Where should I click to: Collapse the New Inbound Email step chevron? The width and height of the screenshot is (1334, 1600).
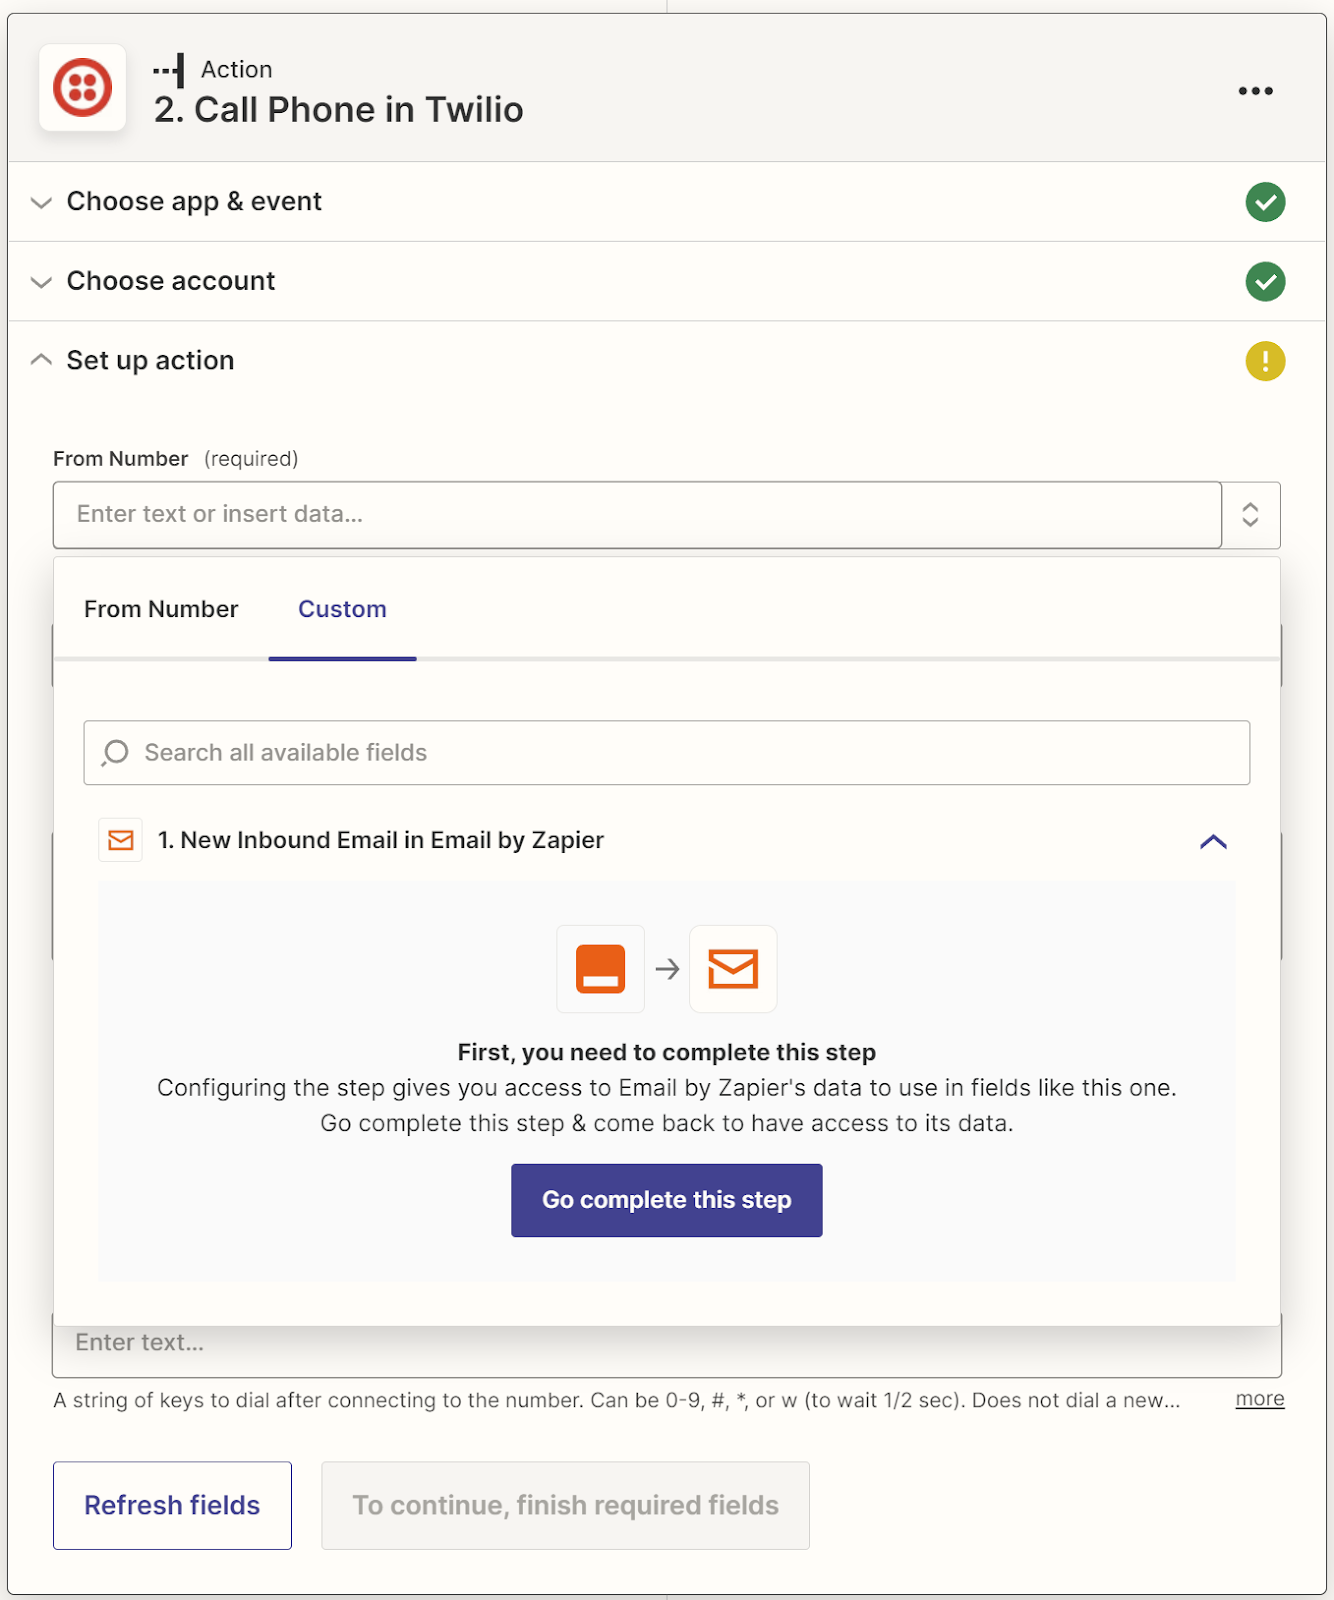pyautogui.click(x=1213, y=841)
